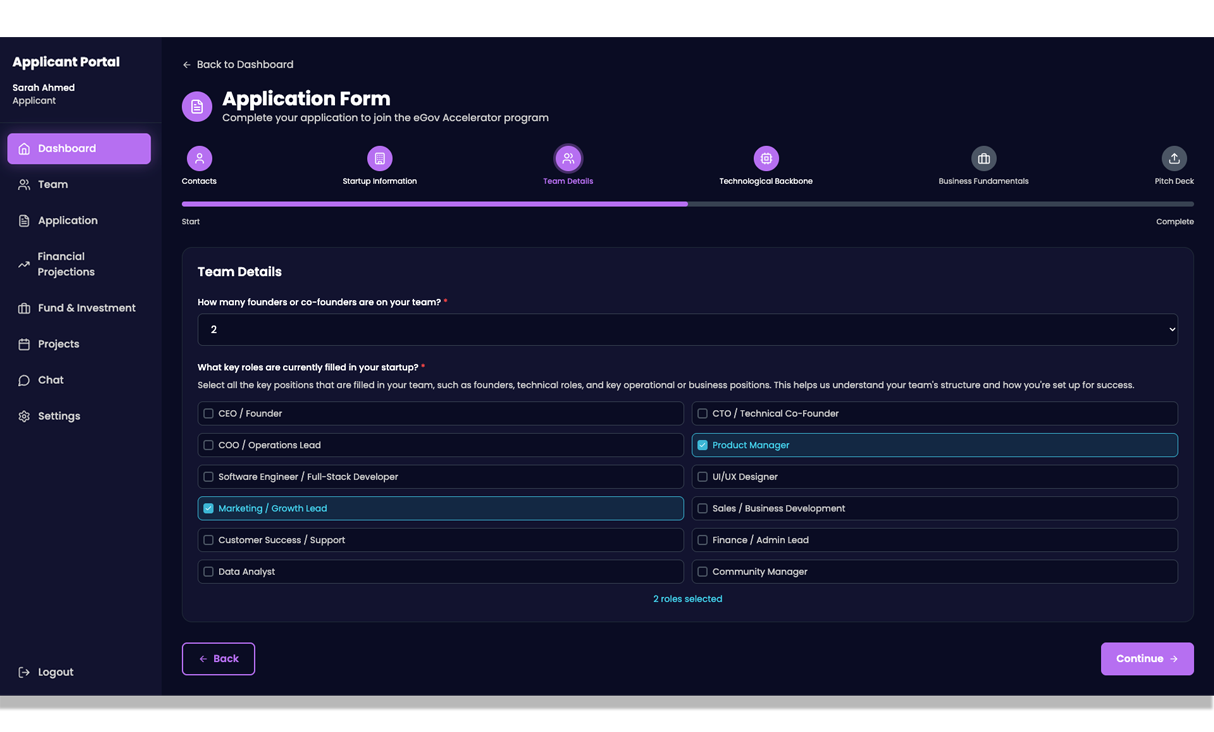The image size is (1214, 732).
Task: Click the Logout icon in sidebar
Action: pyautogui.click(x=24, y=672)
